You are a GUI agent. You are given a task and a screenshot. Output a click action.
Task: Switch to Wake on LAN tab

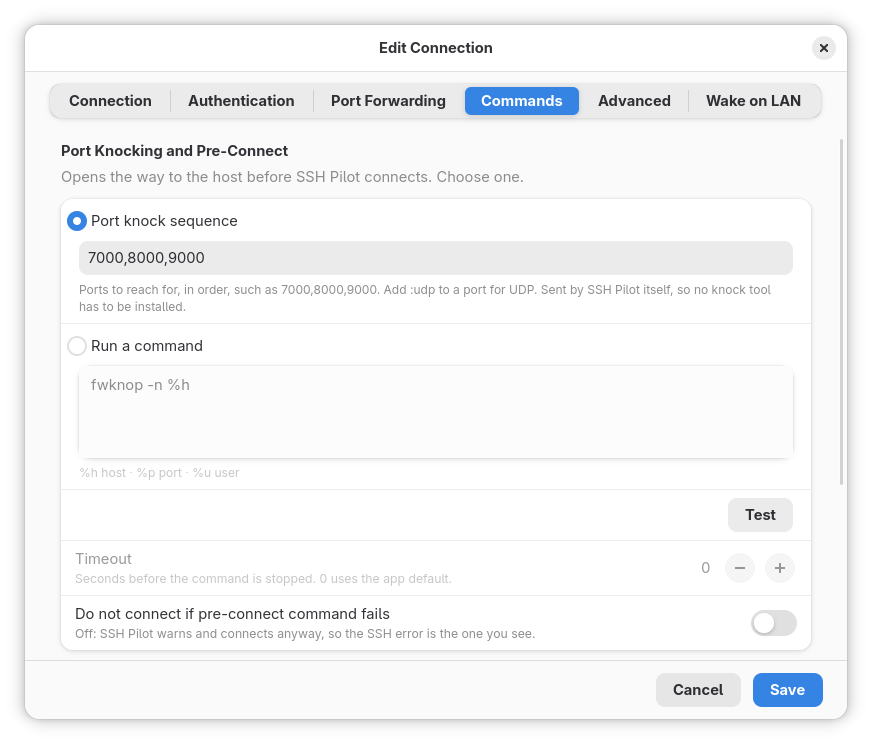tap(754, 101)
